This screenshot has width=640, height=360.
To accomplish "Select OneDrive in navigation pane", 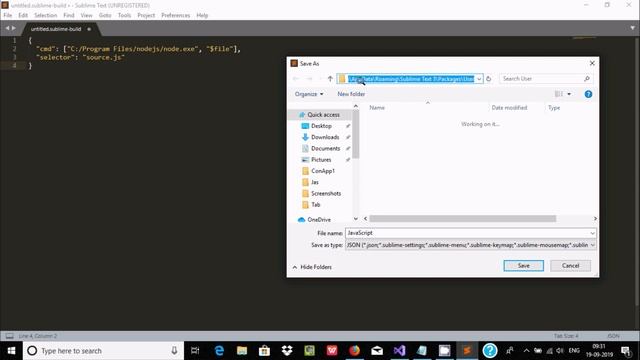I will click(319, 220).
